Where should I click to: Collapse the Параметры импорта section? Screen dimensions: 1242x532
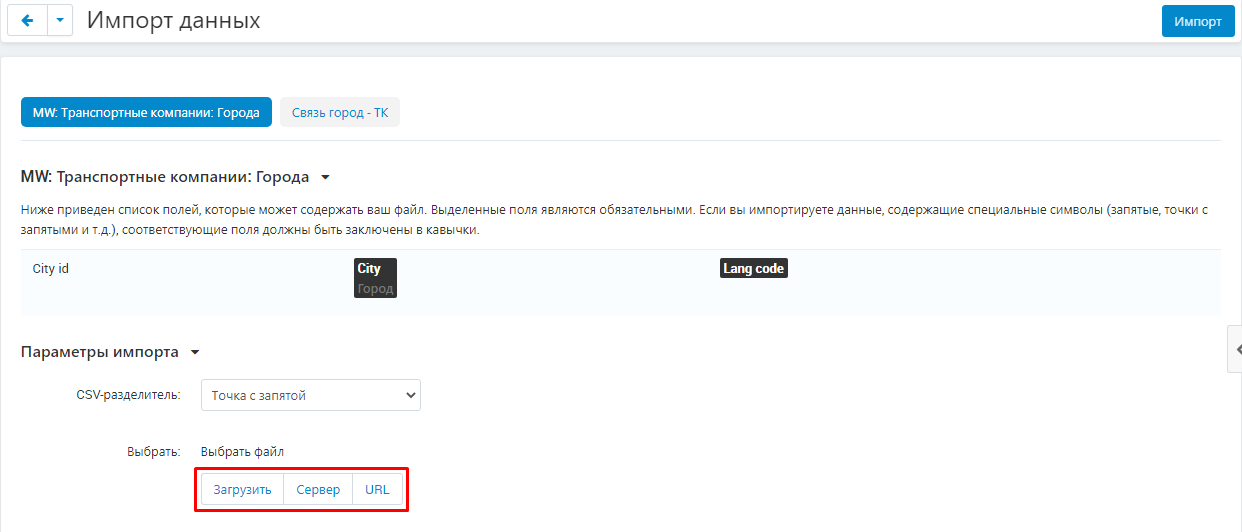[195, 353]
